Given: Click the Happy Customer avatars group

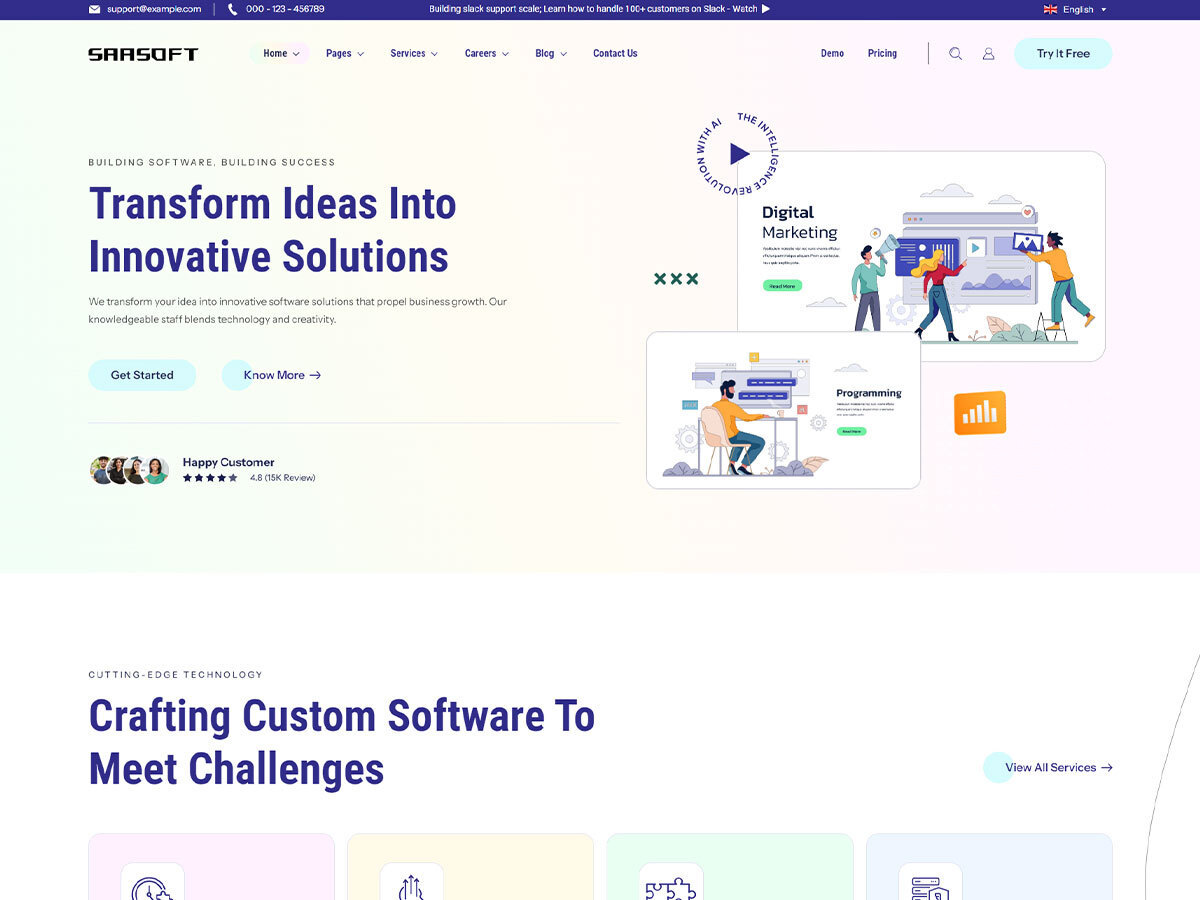Looking at the screenshot, I should (129, 470).
